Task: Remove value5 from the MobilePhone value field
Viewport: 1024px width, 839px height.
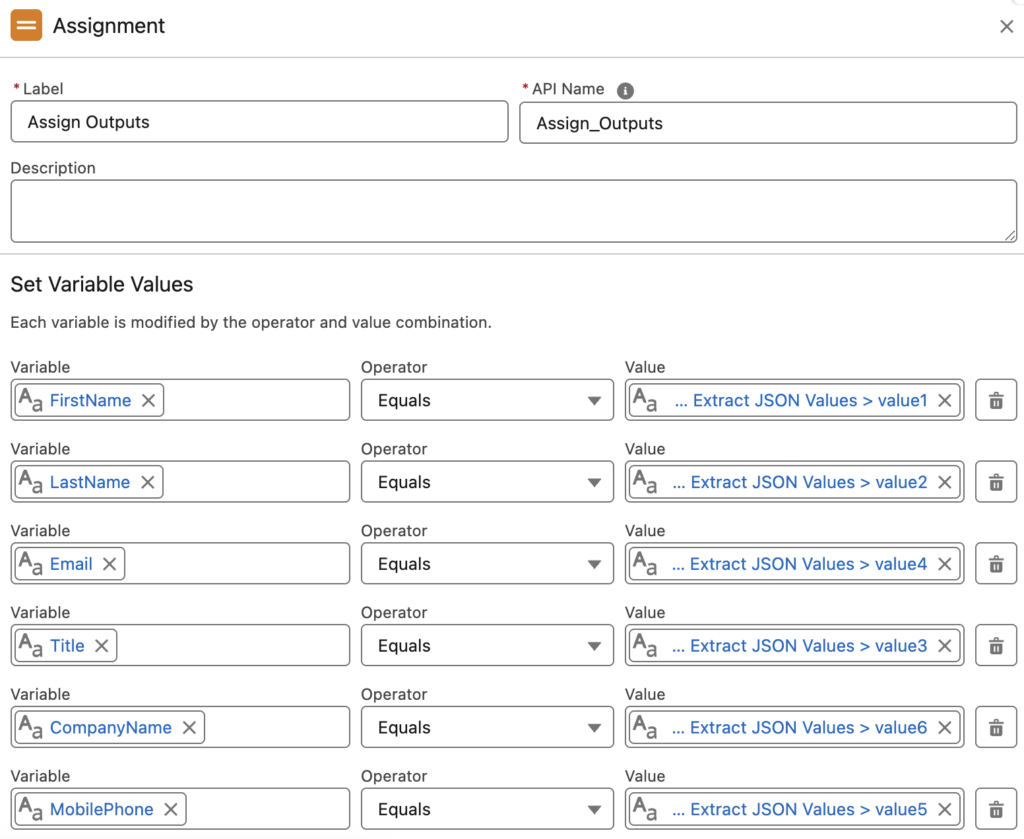Action: (x=944, y=808)
